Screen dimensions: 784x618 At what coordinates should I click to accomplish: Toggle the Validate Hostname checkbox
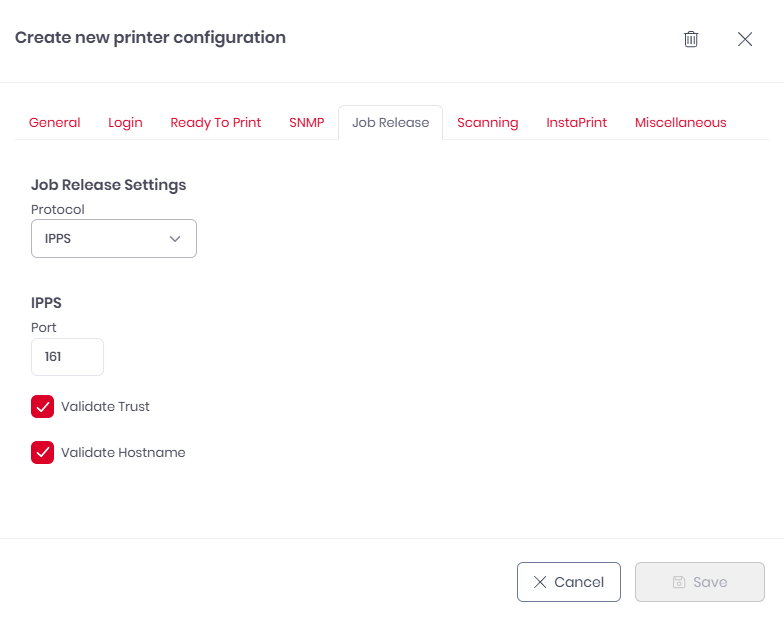43,452
